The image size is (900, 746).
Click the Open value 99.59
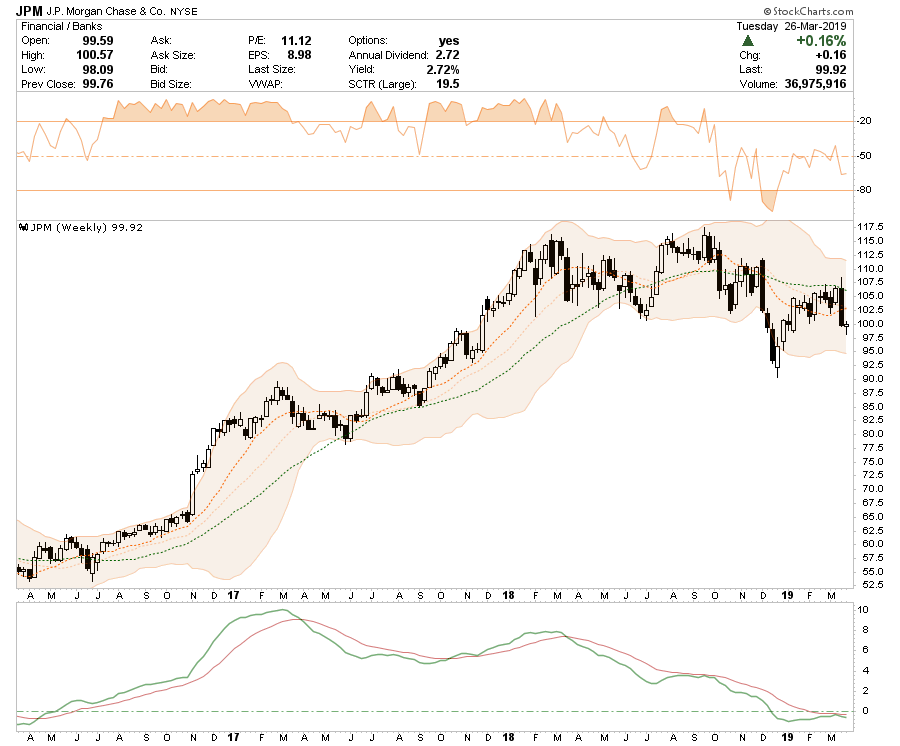click(x=98, y=41)
